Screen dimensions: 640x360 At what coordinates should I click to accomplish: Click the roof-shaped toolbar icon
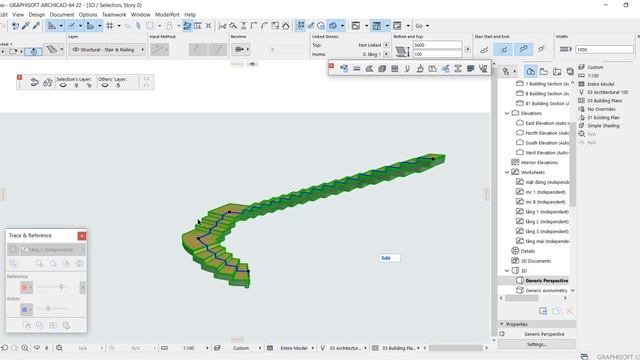286,26
